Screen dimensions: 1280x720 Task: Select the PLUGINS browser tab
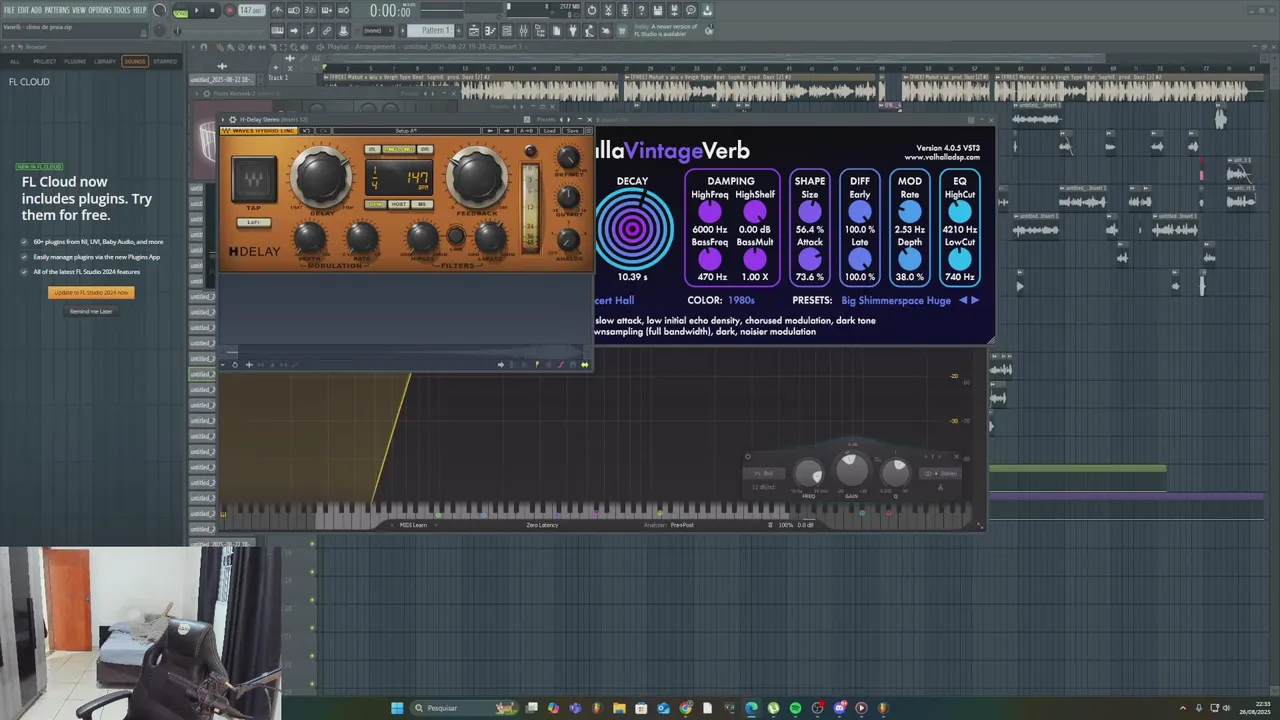[75, 61]
